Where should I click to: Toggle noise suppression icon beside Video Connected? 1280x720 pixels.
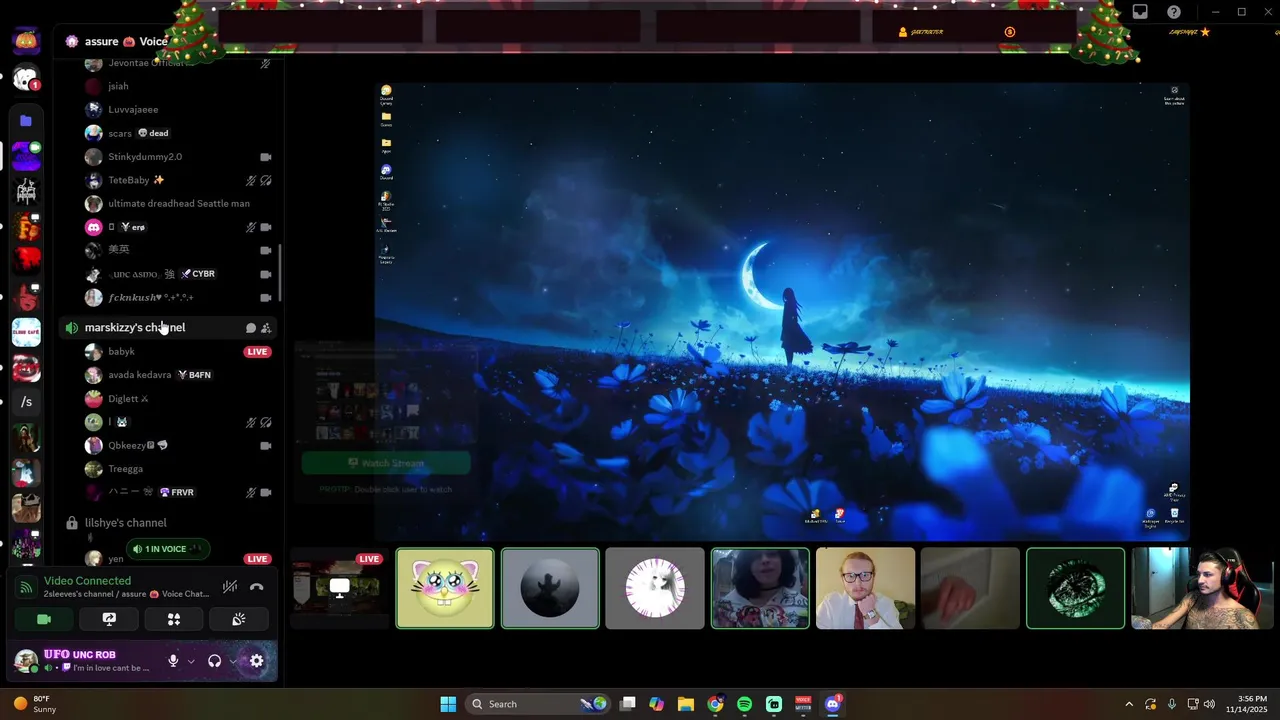click(x=230, y=587)
